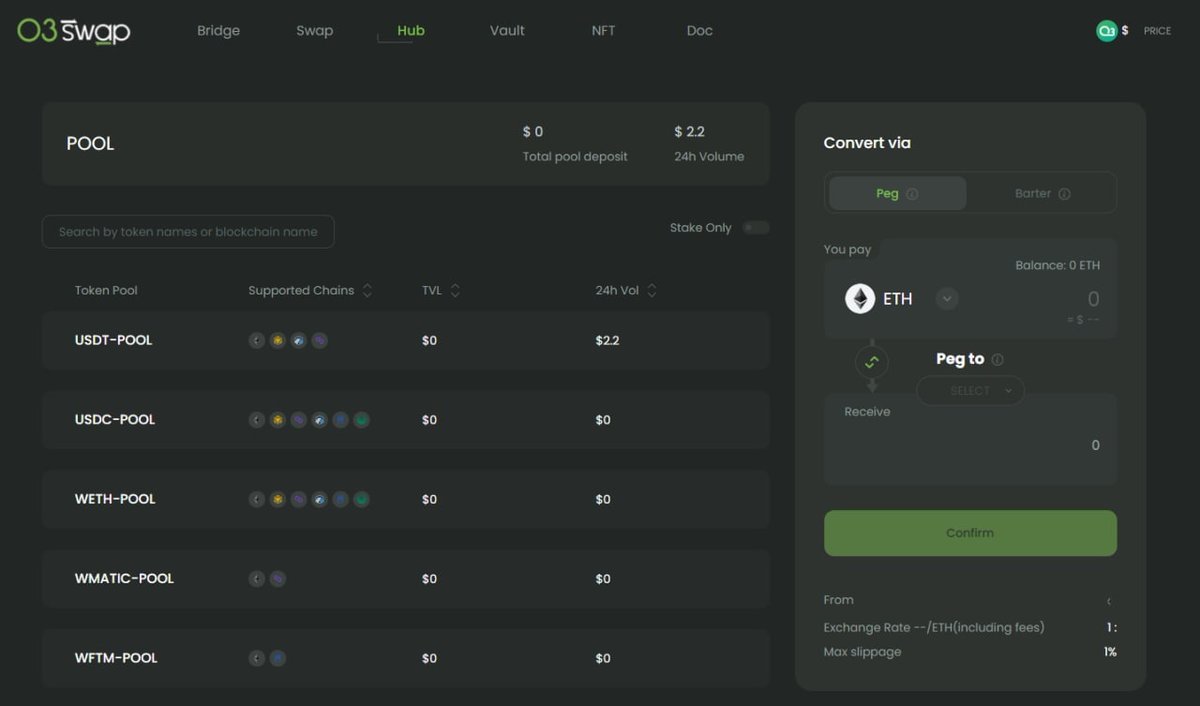This screenshot has width=1200, height=706.
Task: Go to the Swap tab
Action: pyautogui.click(x=314, y=31)
